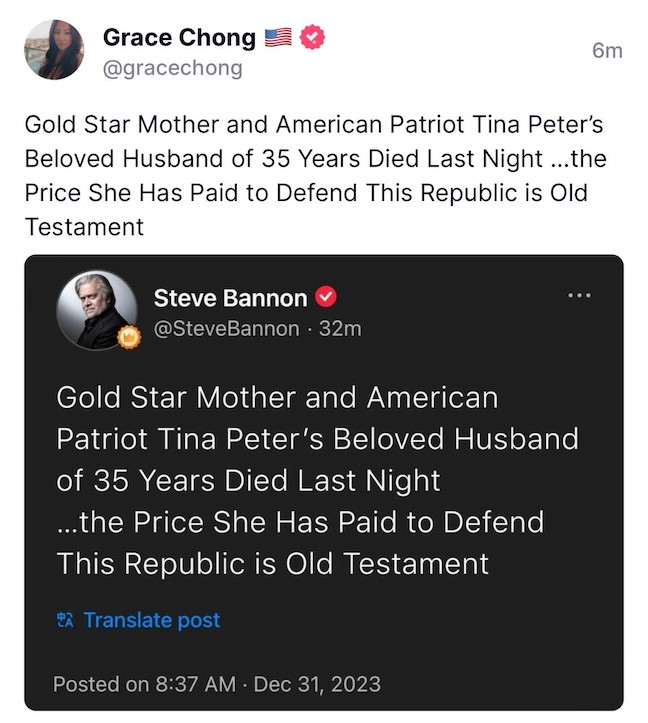Click the Steve Bannon display name

click(x=230, y=297)
